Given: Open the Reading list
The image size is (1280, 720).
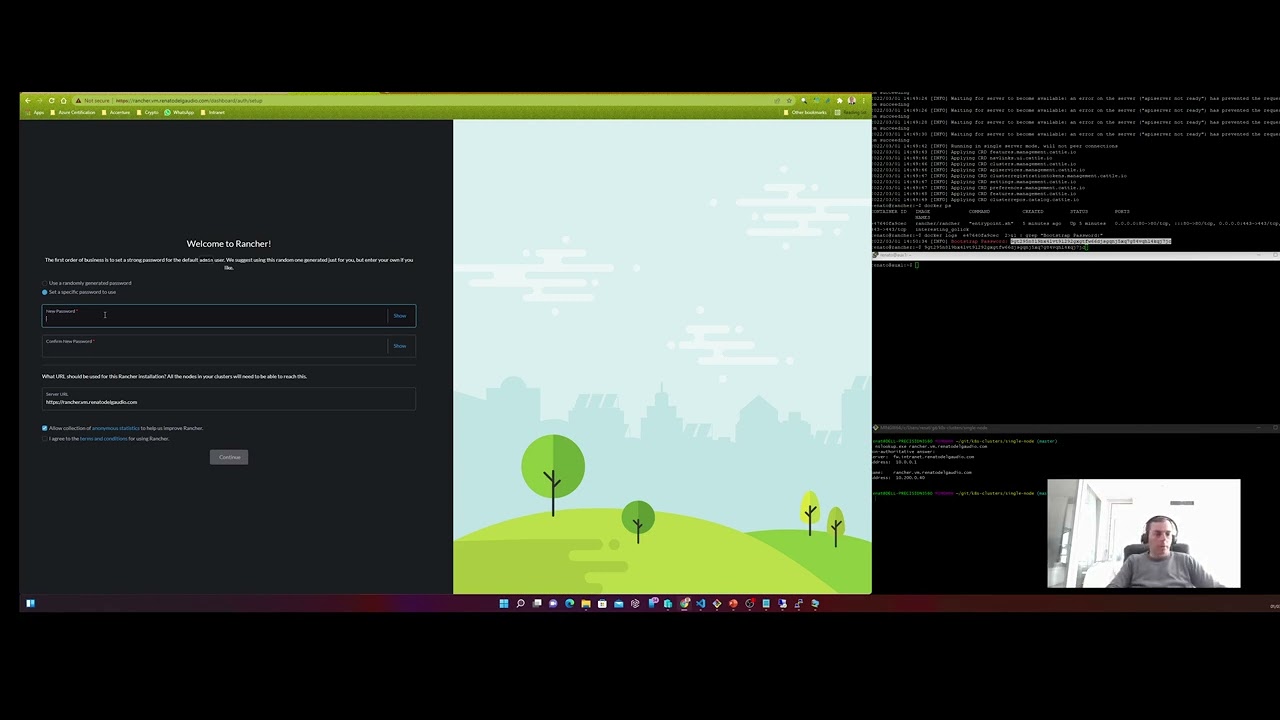Looking at the screenshot, I should [851, 112].
